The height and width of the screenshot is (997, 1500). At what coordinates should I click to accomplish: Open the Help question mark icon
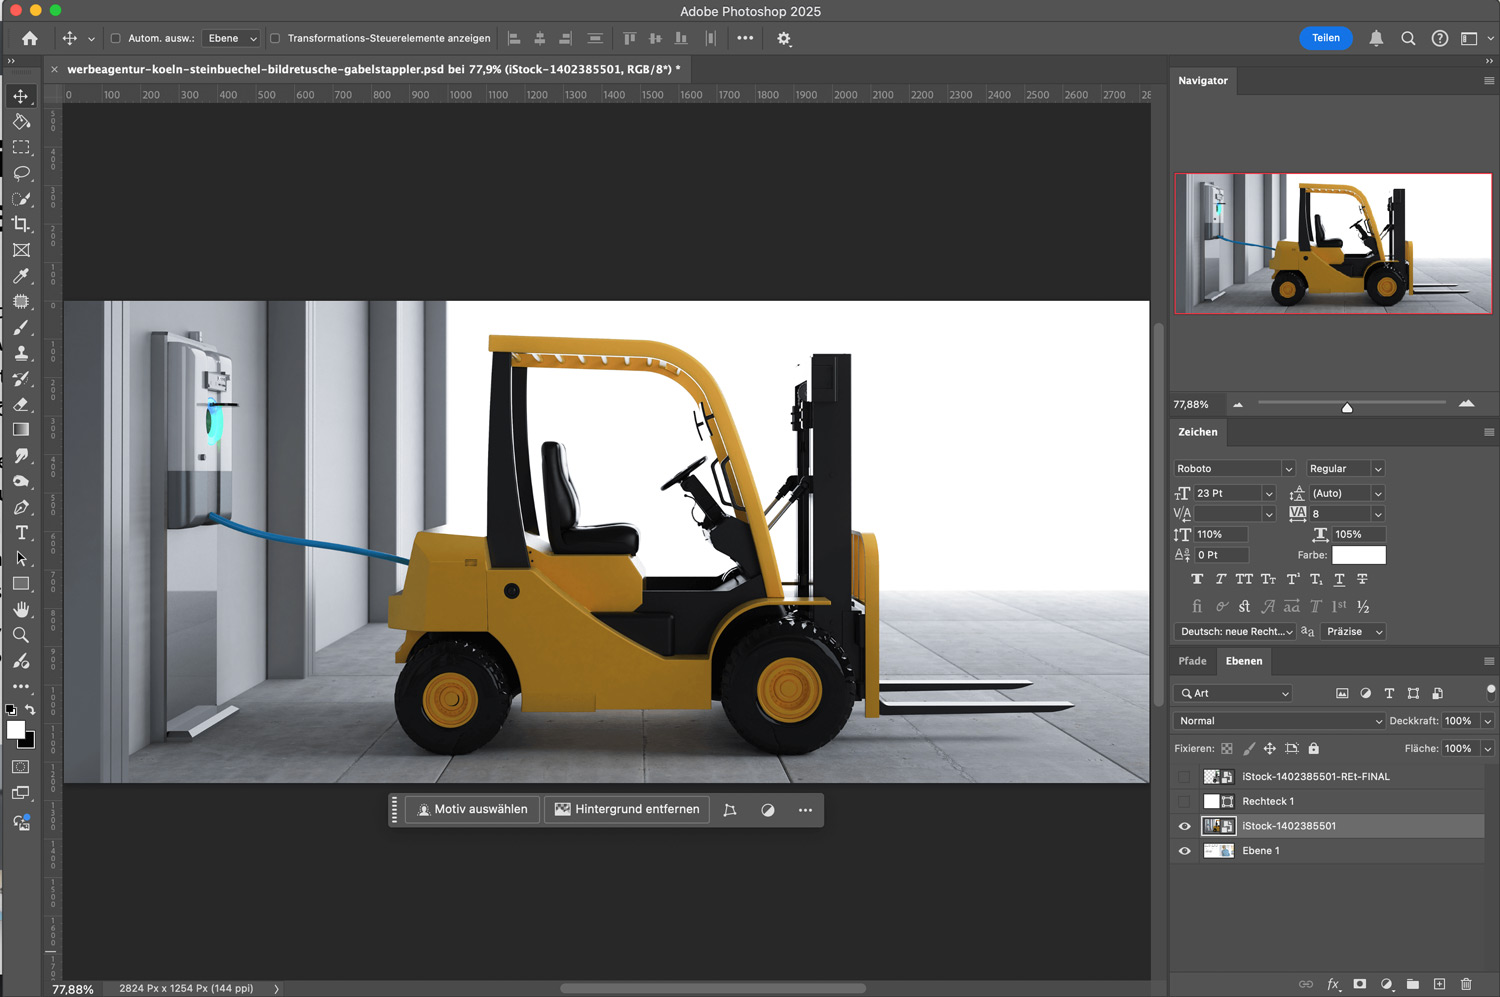pos(1440,38)
